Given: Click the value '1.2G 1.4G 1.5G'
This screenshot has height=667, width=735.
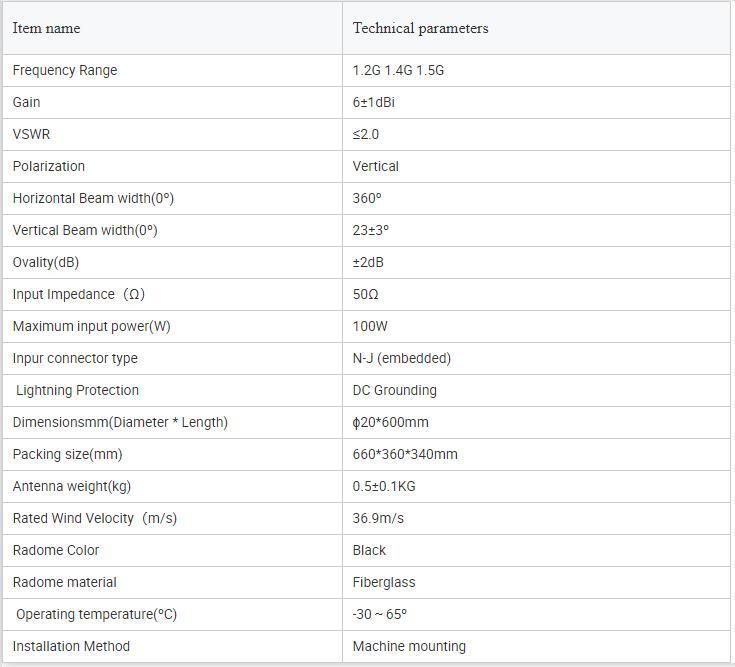Looking at the screenshot, I should (x=398, y=70).
